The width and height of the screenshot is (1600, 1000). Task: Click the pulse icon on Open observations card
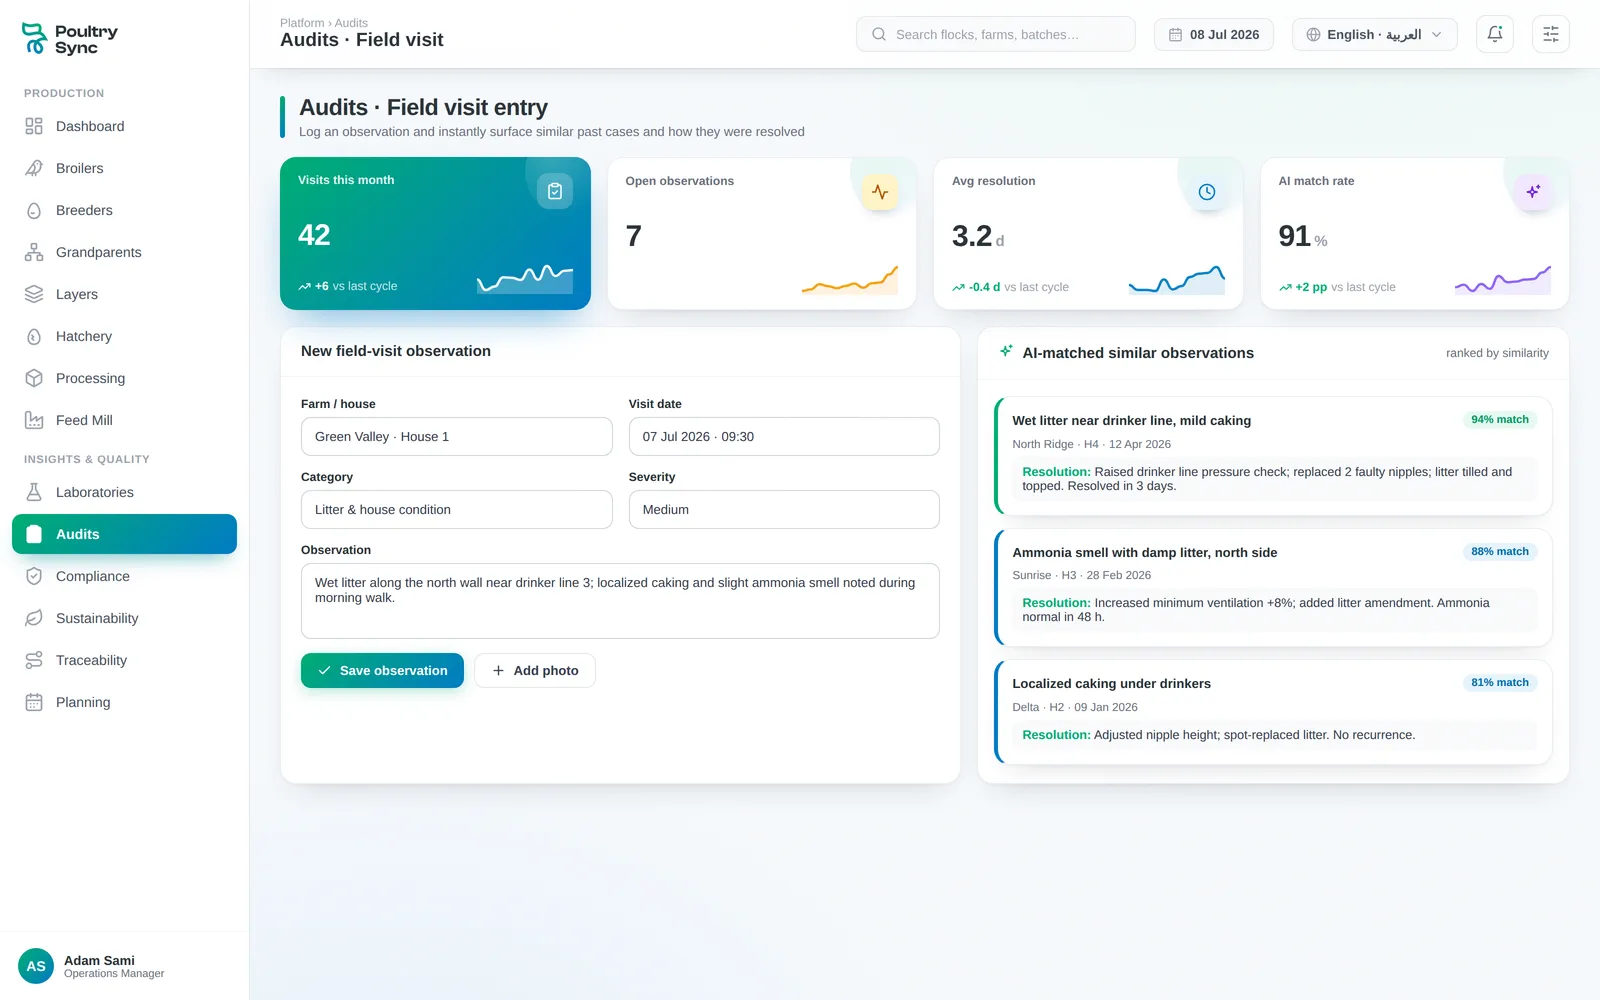tap(880, 192)
